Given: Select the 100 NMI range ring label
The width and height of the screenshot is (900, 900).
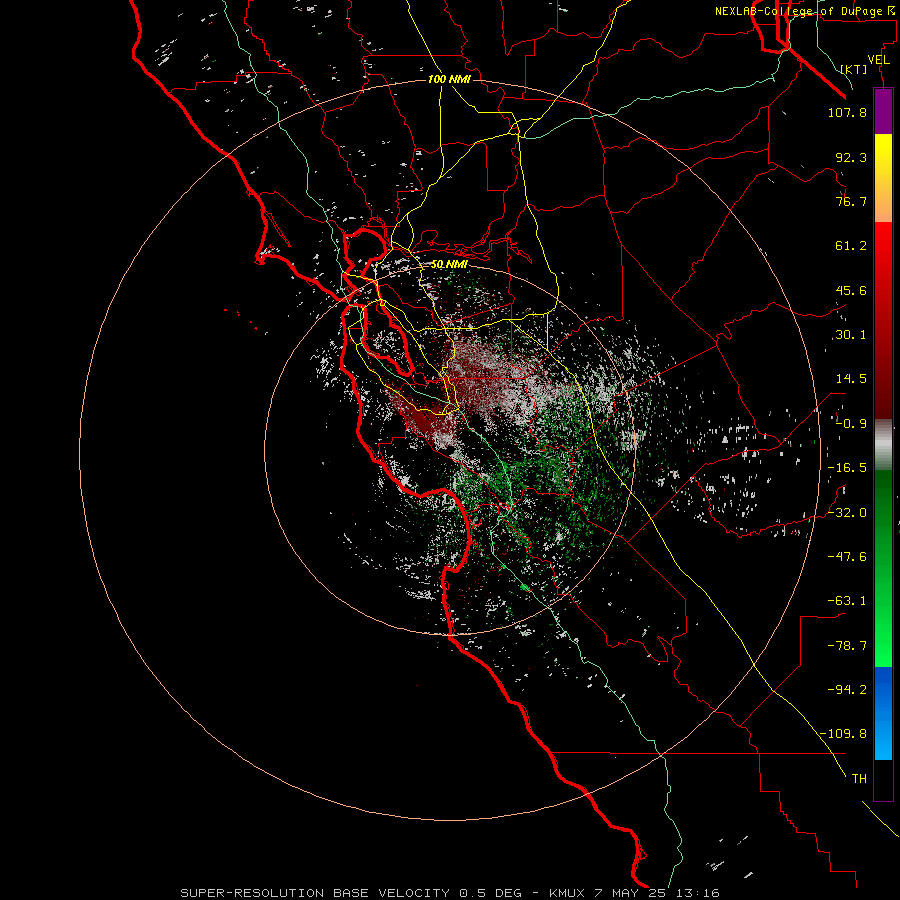Looking at the screenshot, I should 449,79.
